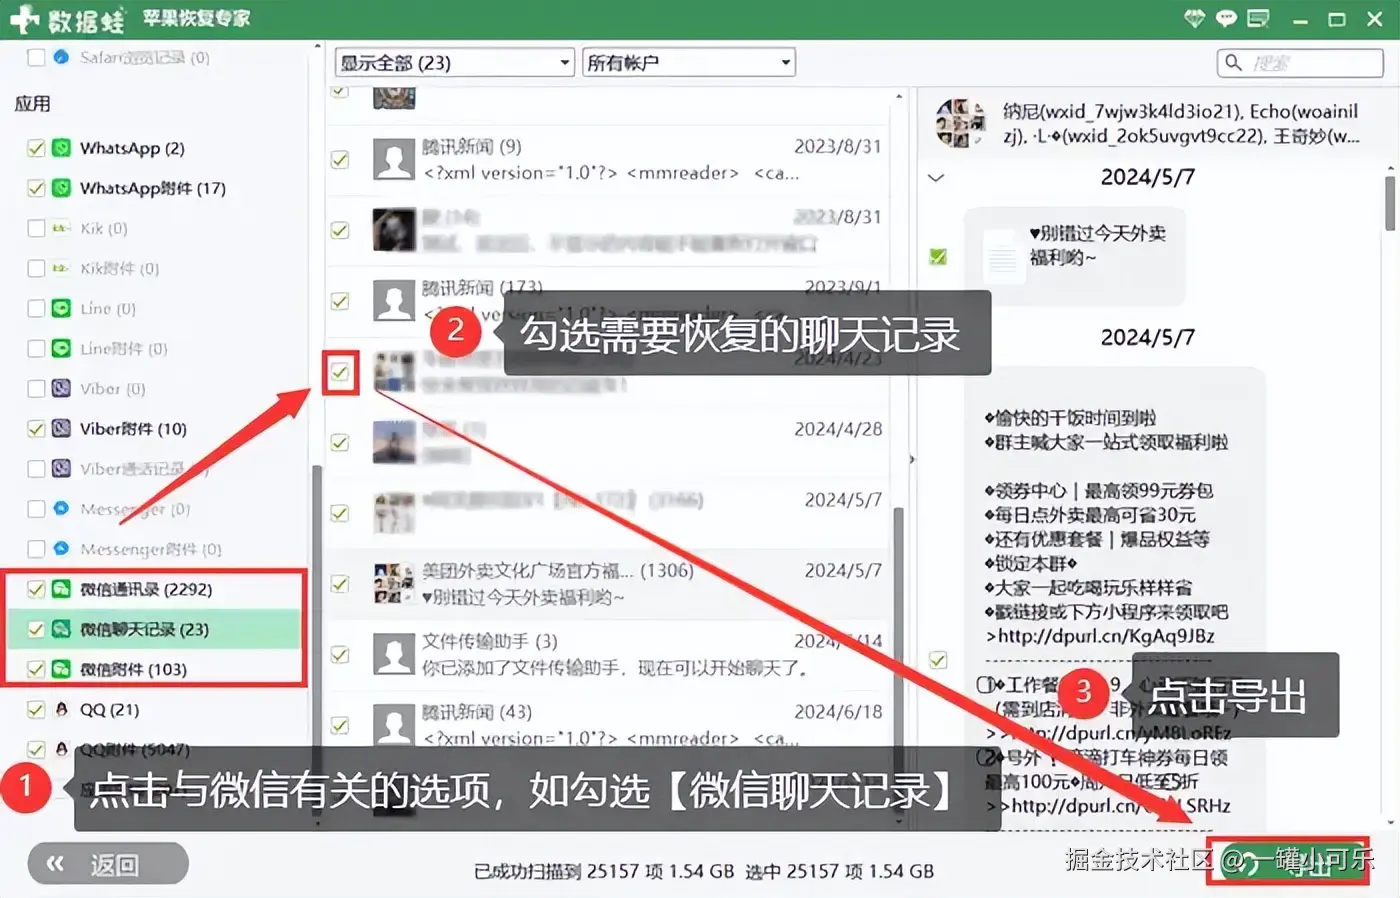The height and width of the screenshot is (898, 1400).
Task: Uncheck the QQ (21) checkbox
Action: (36, 709)
